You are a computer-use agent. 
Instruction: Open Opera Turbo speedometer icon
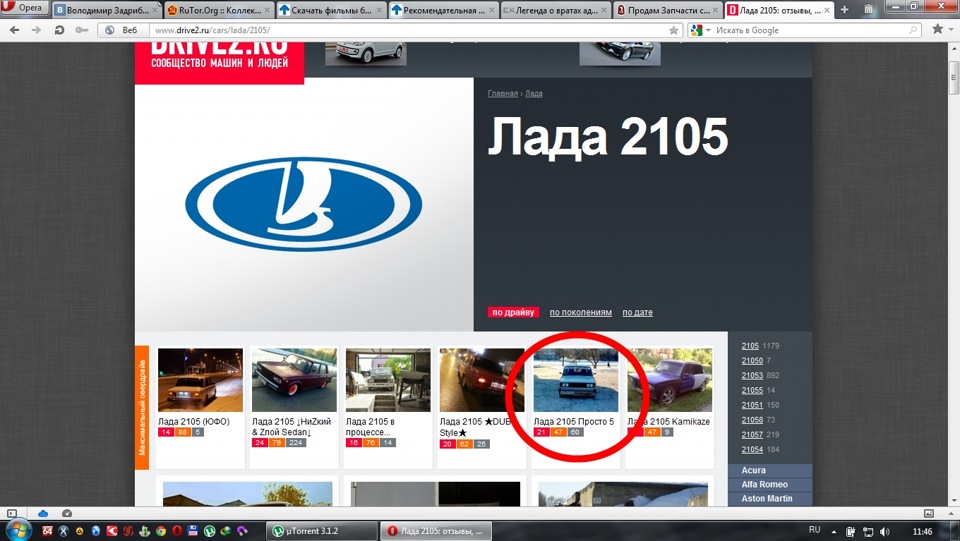click(x=67, y=513)
